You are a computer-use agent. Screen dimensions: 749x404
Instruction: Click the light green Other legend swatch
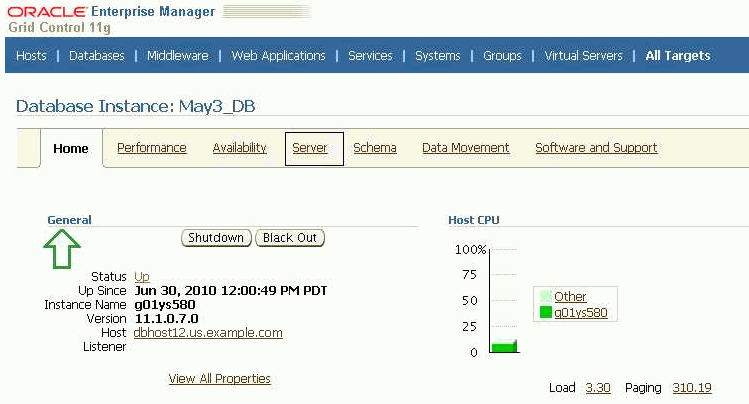[x=546, y=296]
